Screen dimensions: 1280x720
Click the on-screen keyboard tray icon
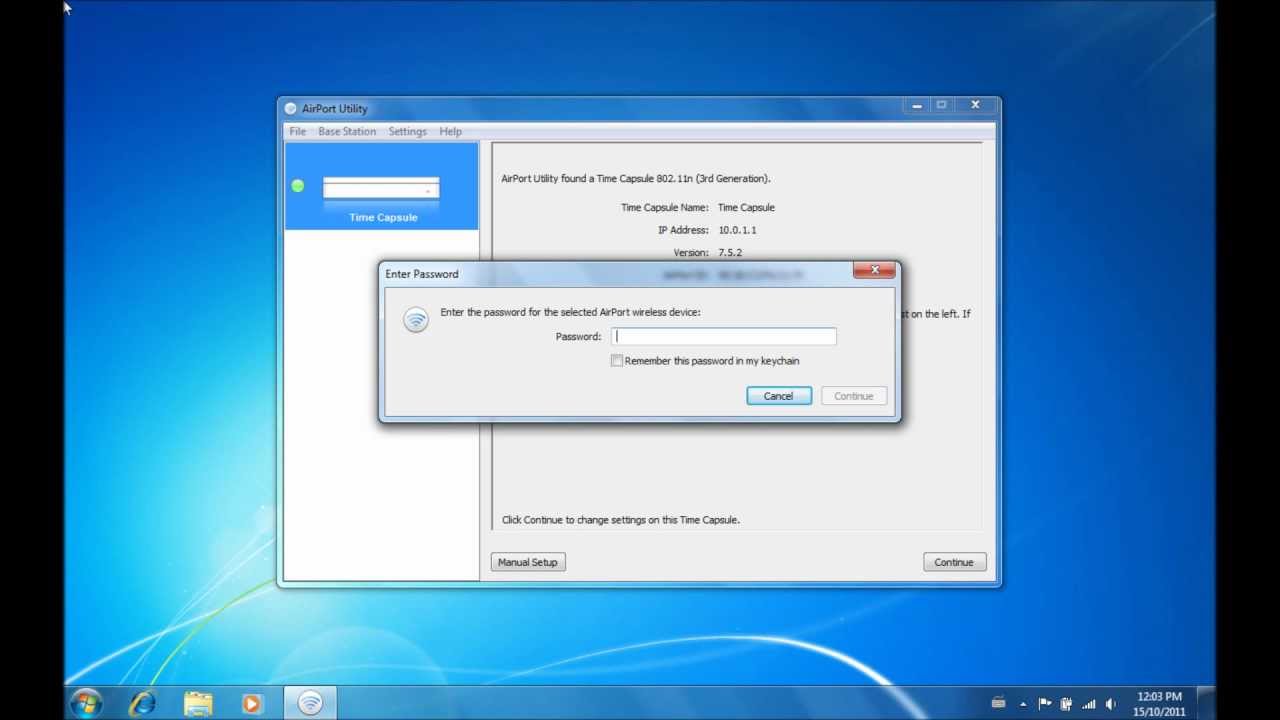click(997, 703)
